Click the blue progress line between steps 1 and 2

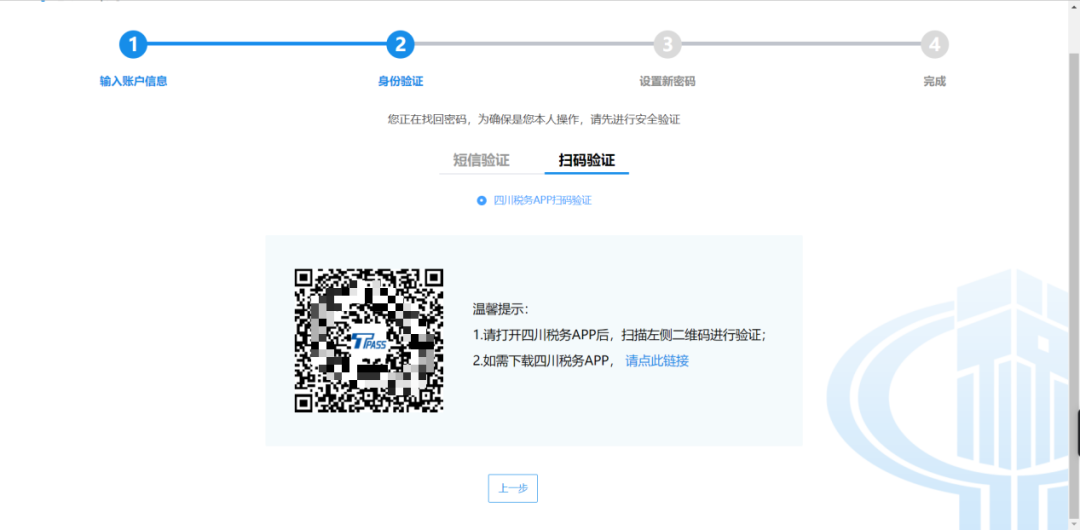(266, 44)
